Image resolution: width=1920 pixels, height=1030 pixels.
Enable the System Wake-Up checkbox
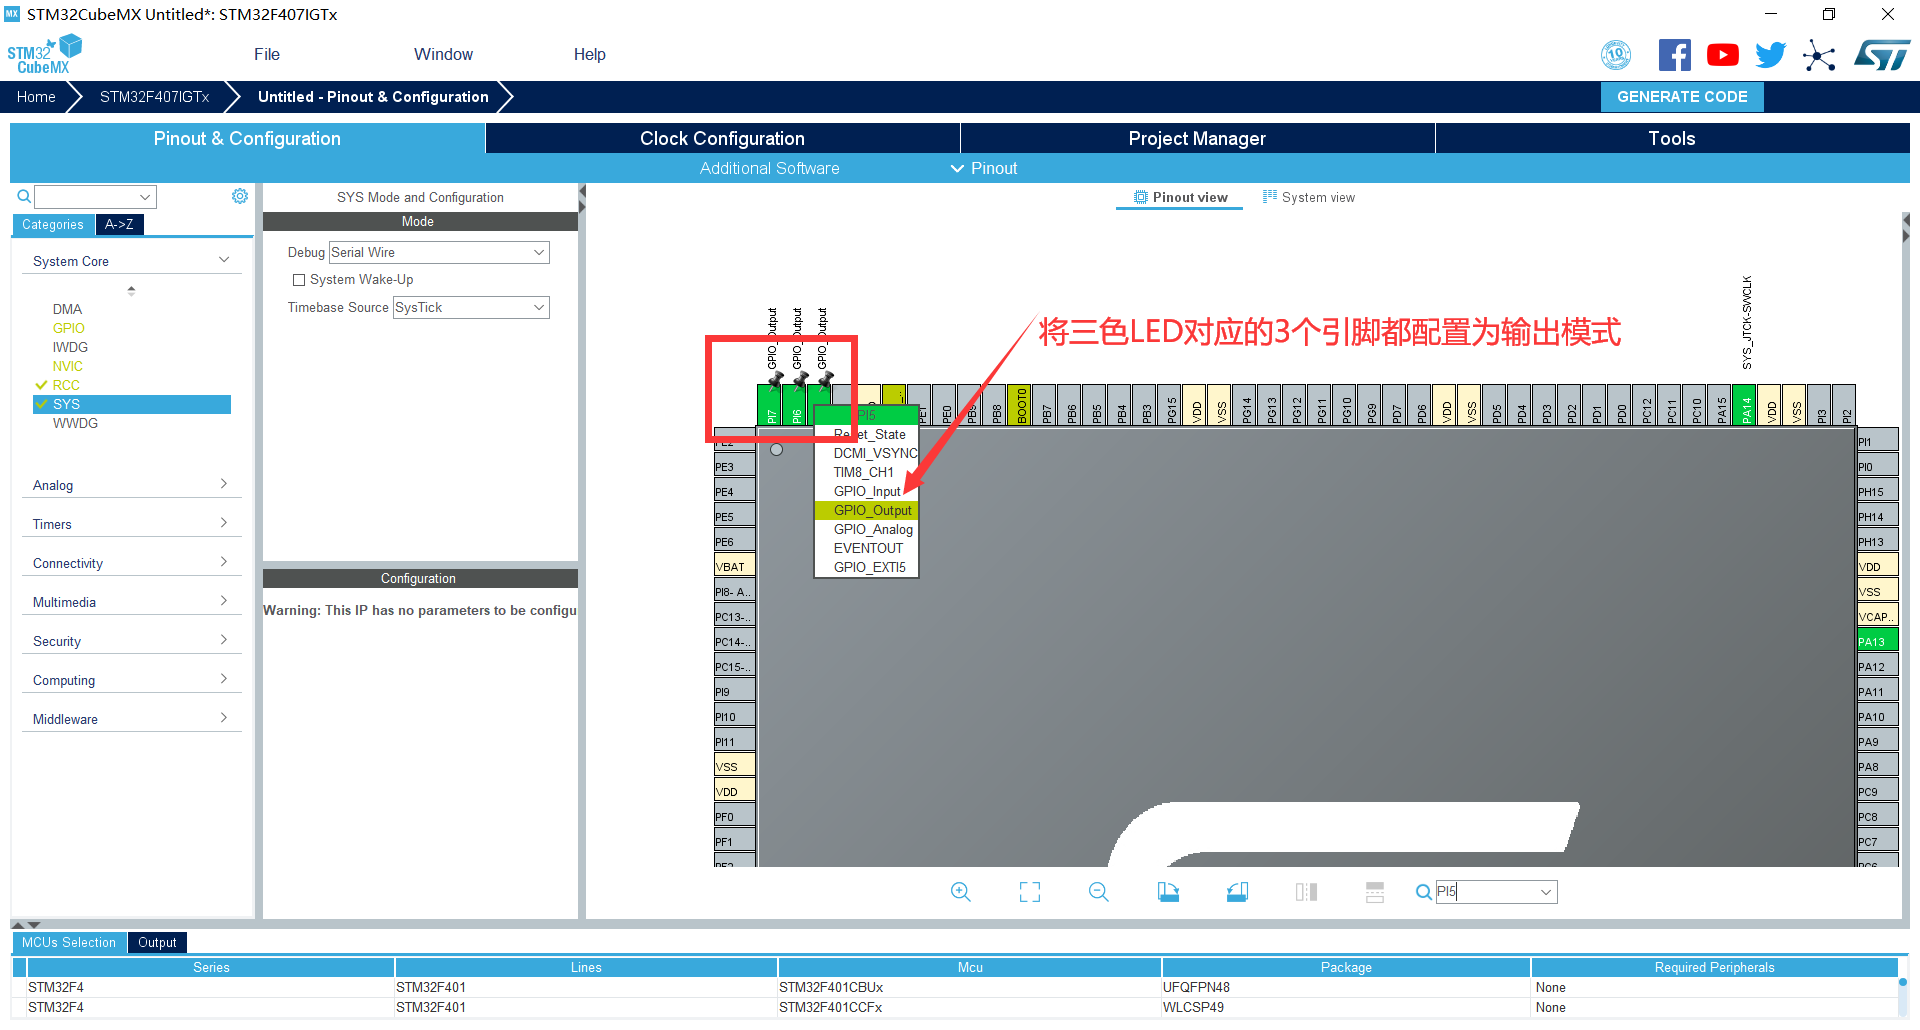click(299, 280)
